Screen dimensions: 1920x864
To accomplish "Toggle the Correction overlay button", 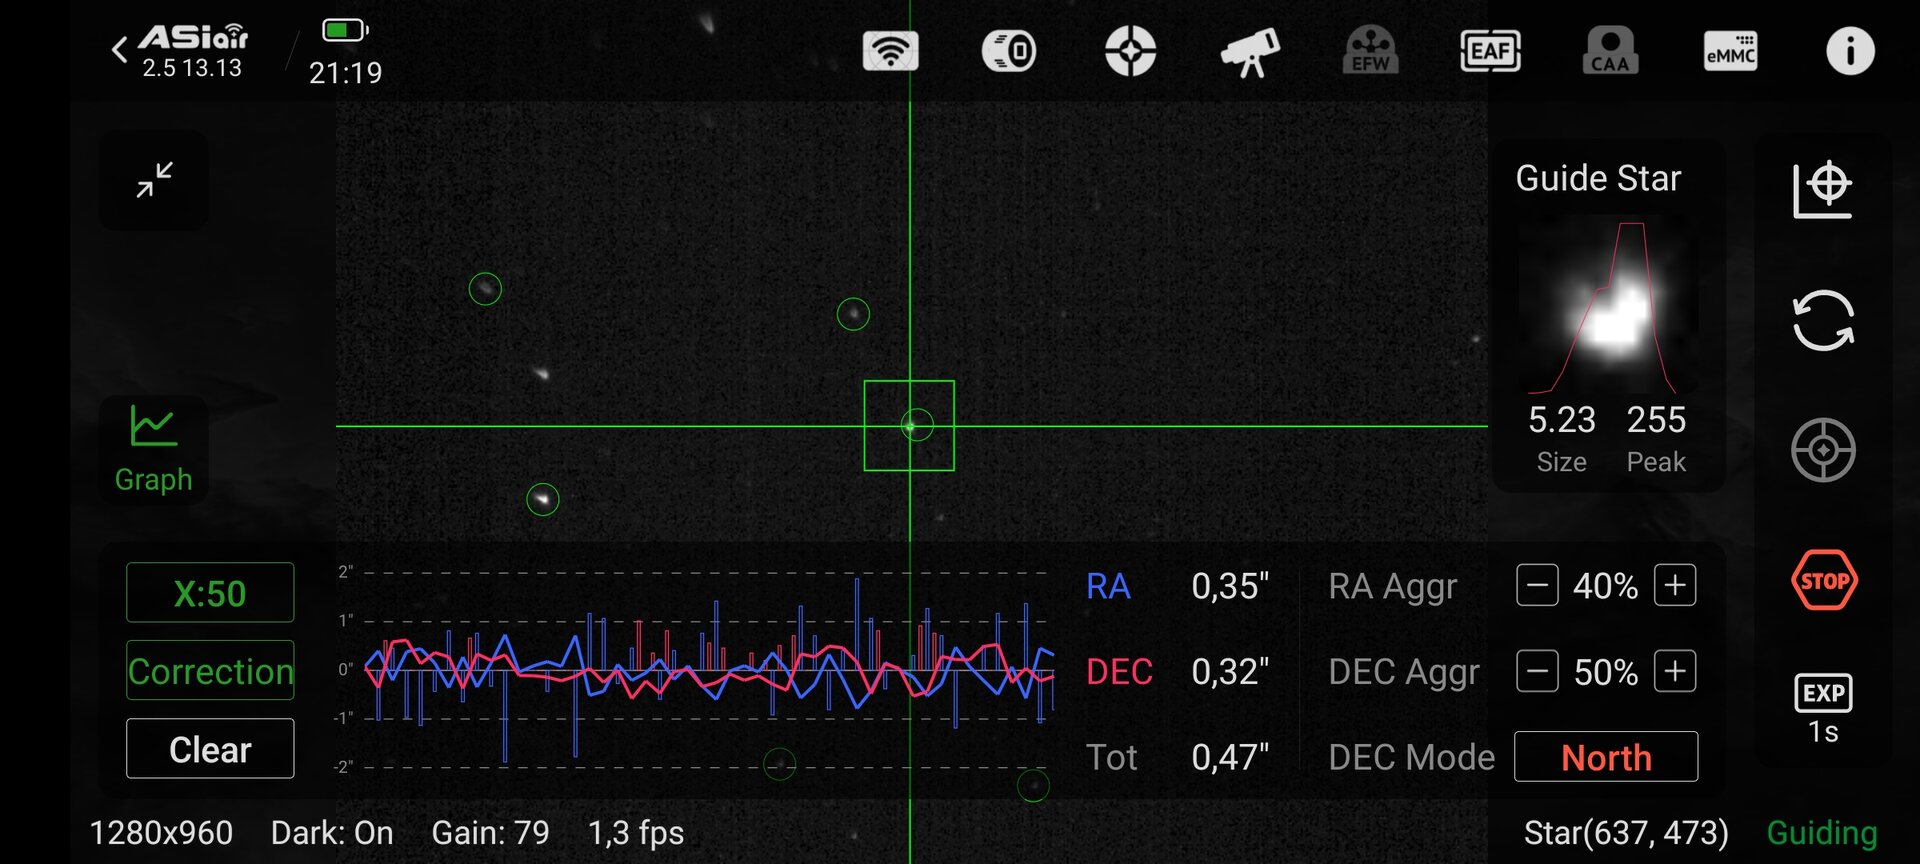I will click(210, 670).
